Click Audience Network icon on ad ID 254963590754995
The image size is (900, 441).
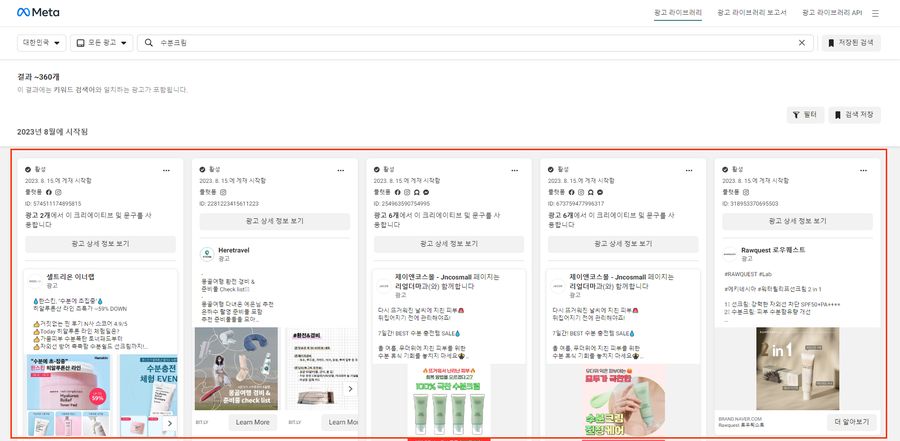(x=416, y=192)
